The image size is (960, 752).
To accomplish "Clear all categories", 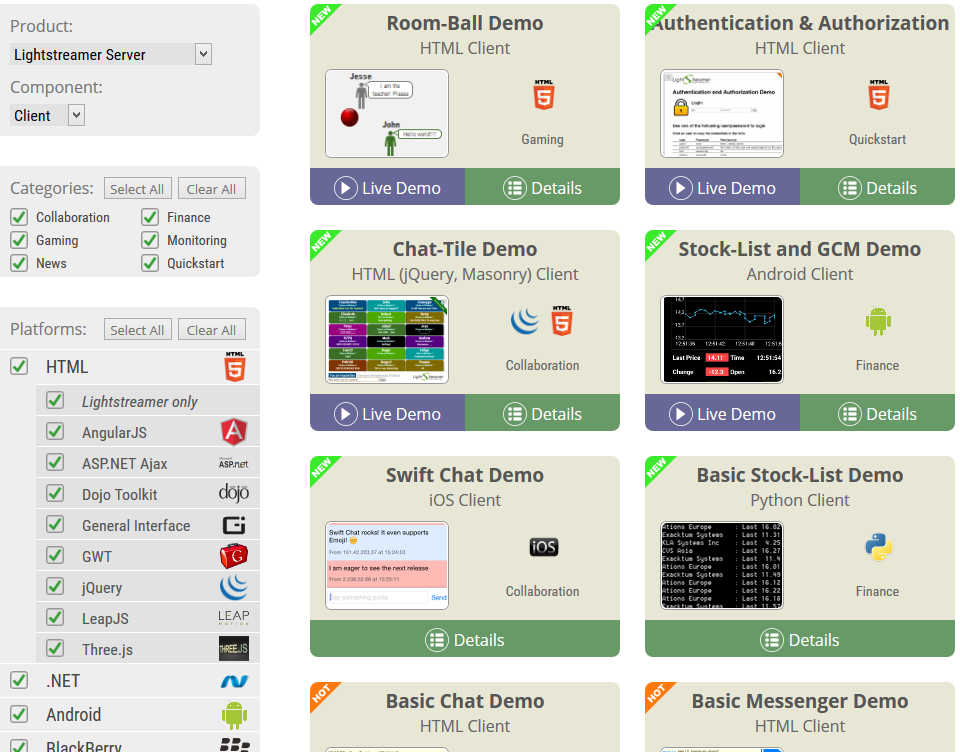I will (x=211, y=189).
